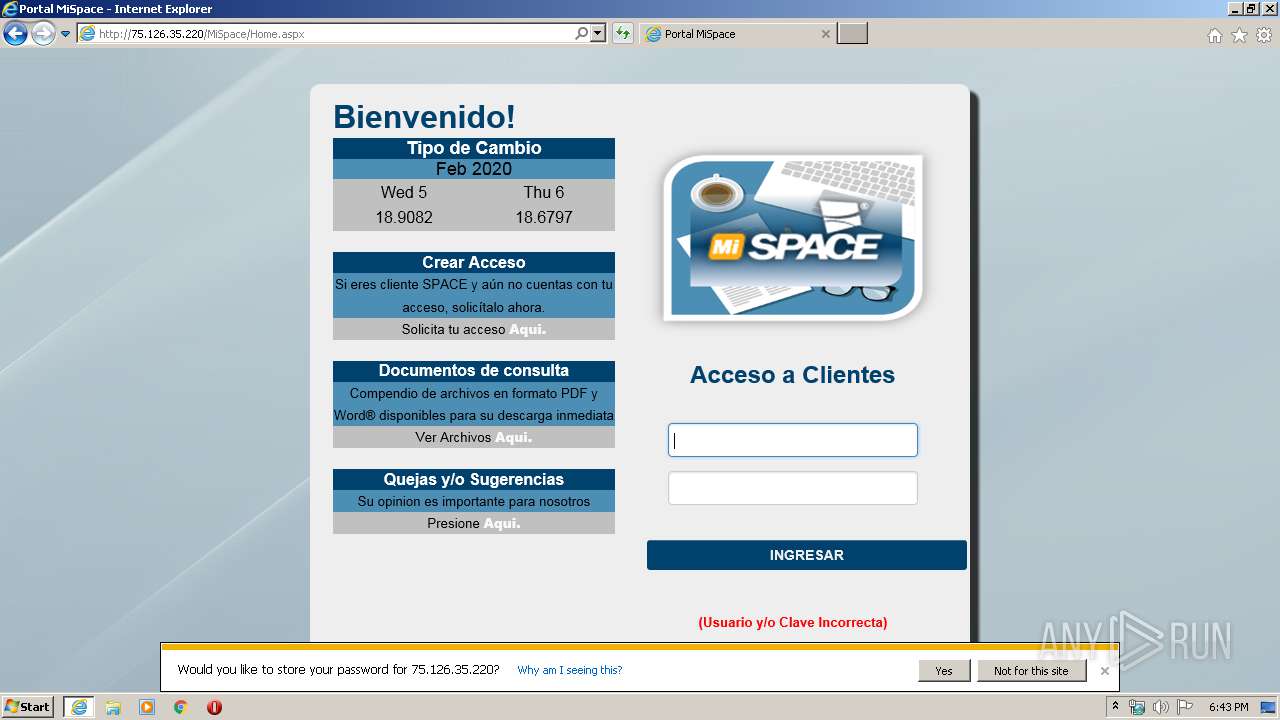Expand the address bar autocomplete dropdown

pyautogui.click(x=598, y=34)
